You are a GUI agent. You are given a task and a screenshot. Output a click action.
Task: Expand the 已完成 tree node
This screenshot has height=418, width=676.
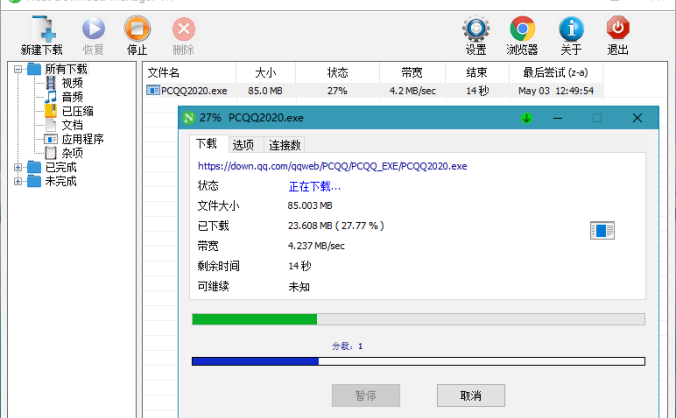tap(18, 167)
